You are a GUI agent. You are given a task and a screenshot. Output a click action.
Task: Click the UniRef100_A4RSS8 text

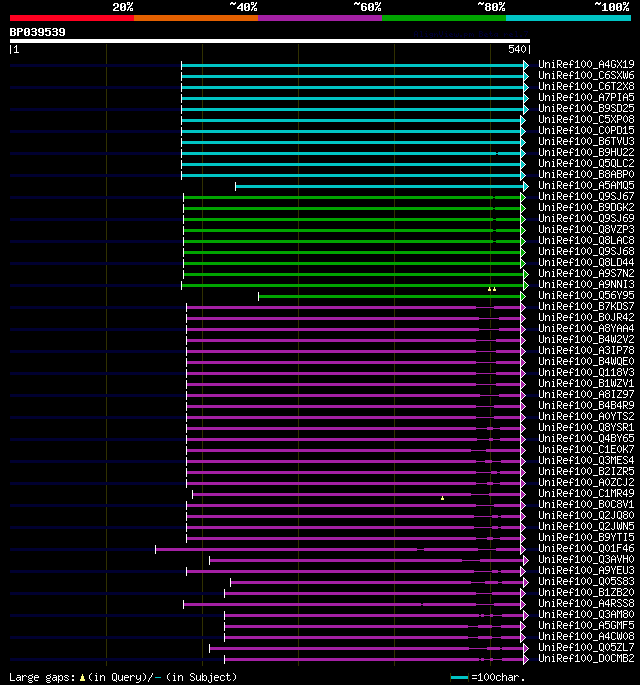(x=586, y=603)
